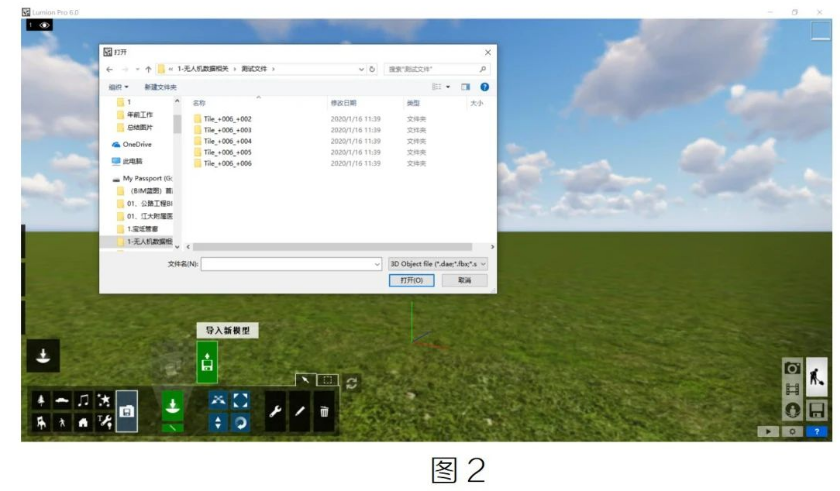Open Build mode with the worker icon

[816, 377]
